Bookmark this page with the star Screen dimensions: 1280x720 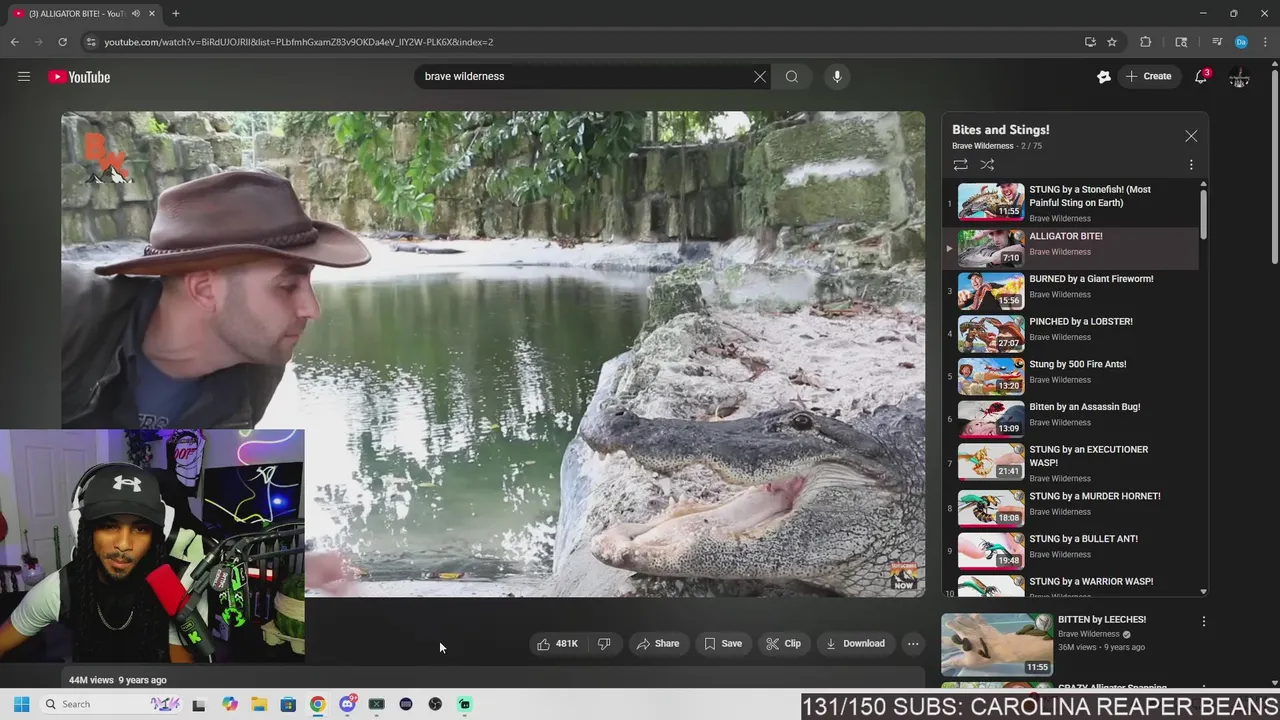tap(1112, 42)
